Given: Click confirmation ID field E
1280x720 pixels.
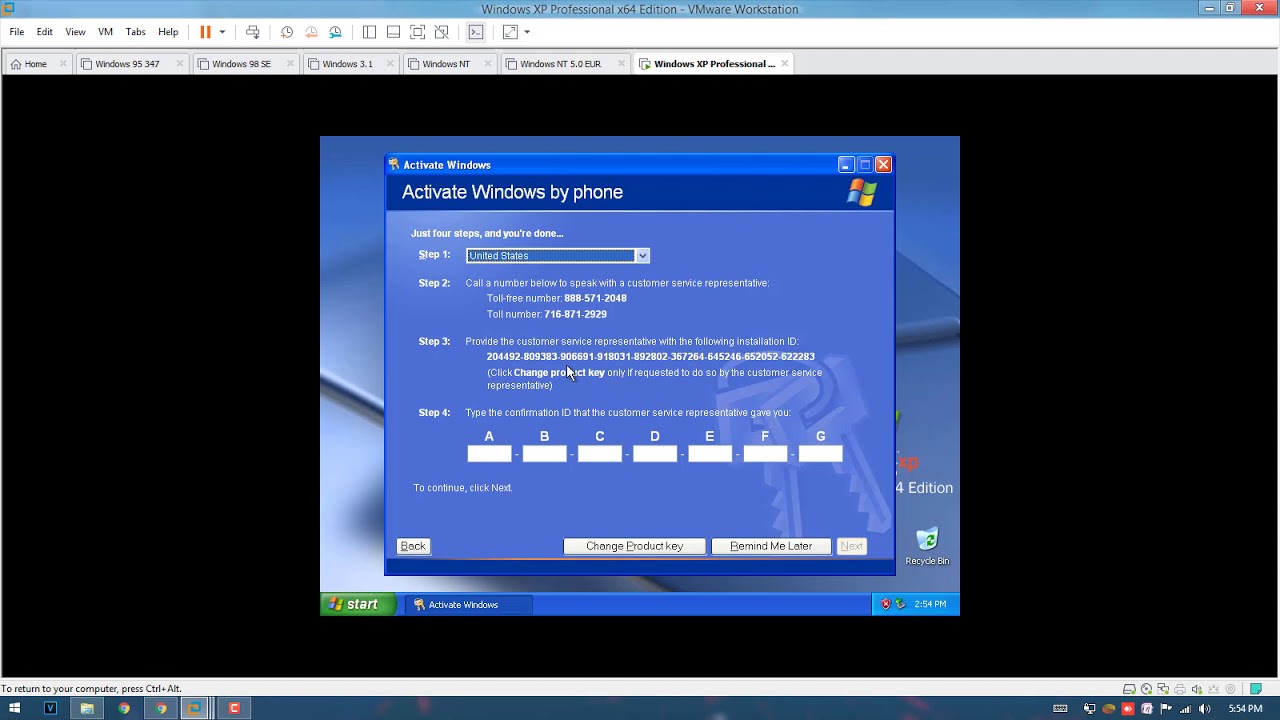Looking at the screenshot, I should [x=710, y=454].
